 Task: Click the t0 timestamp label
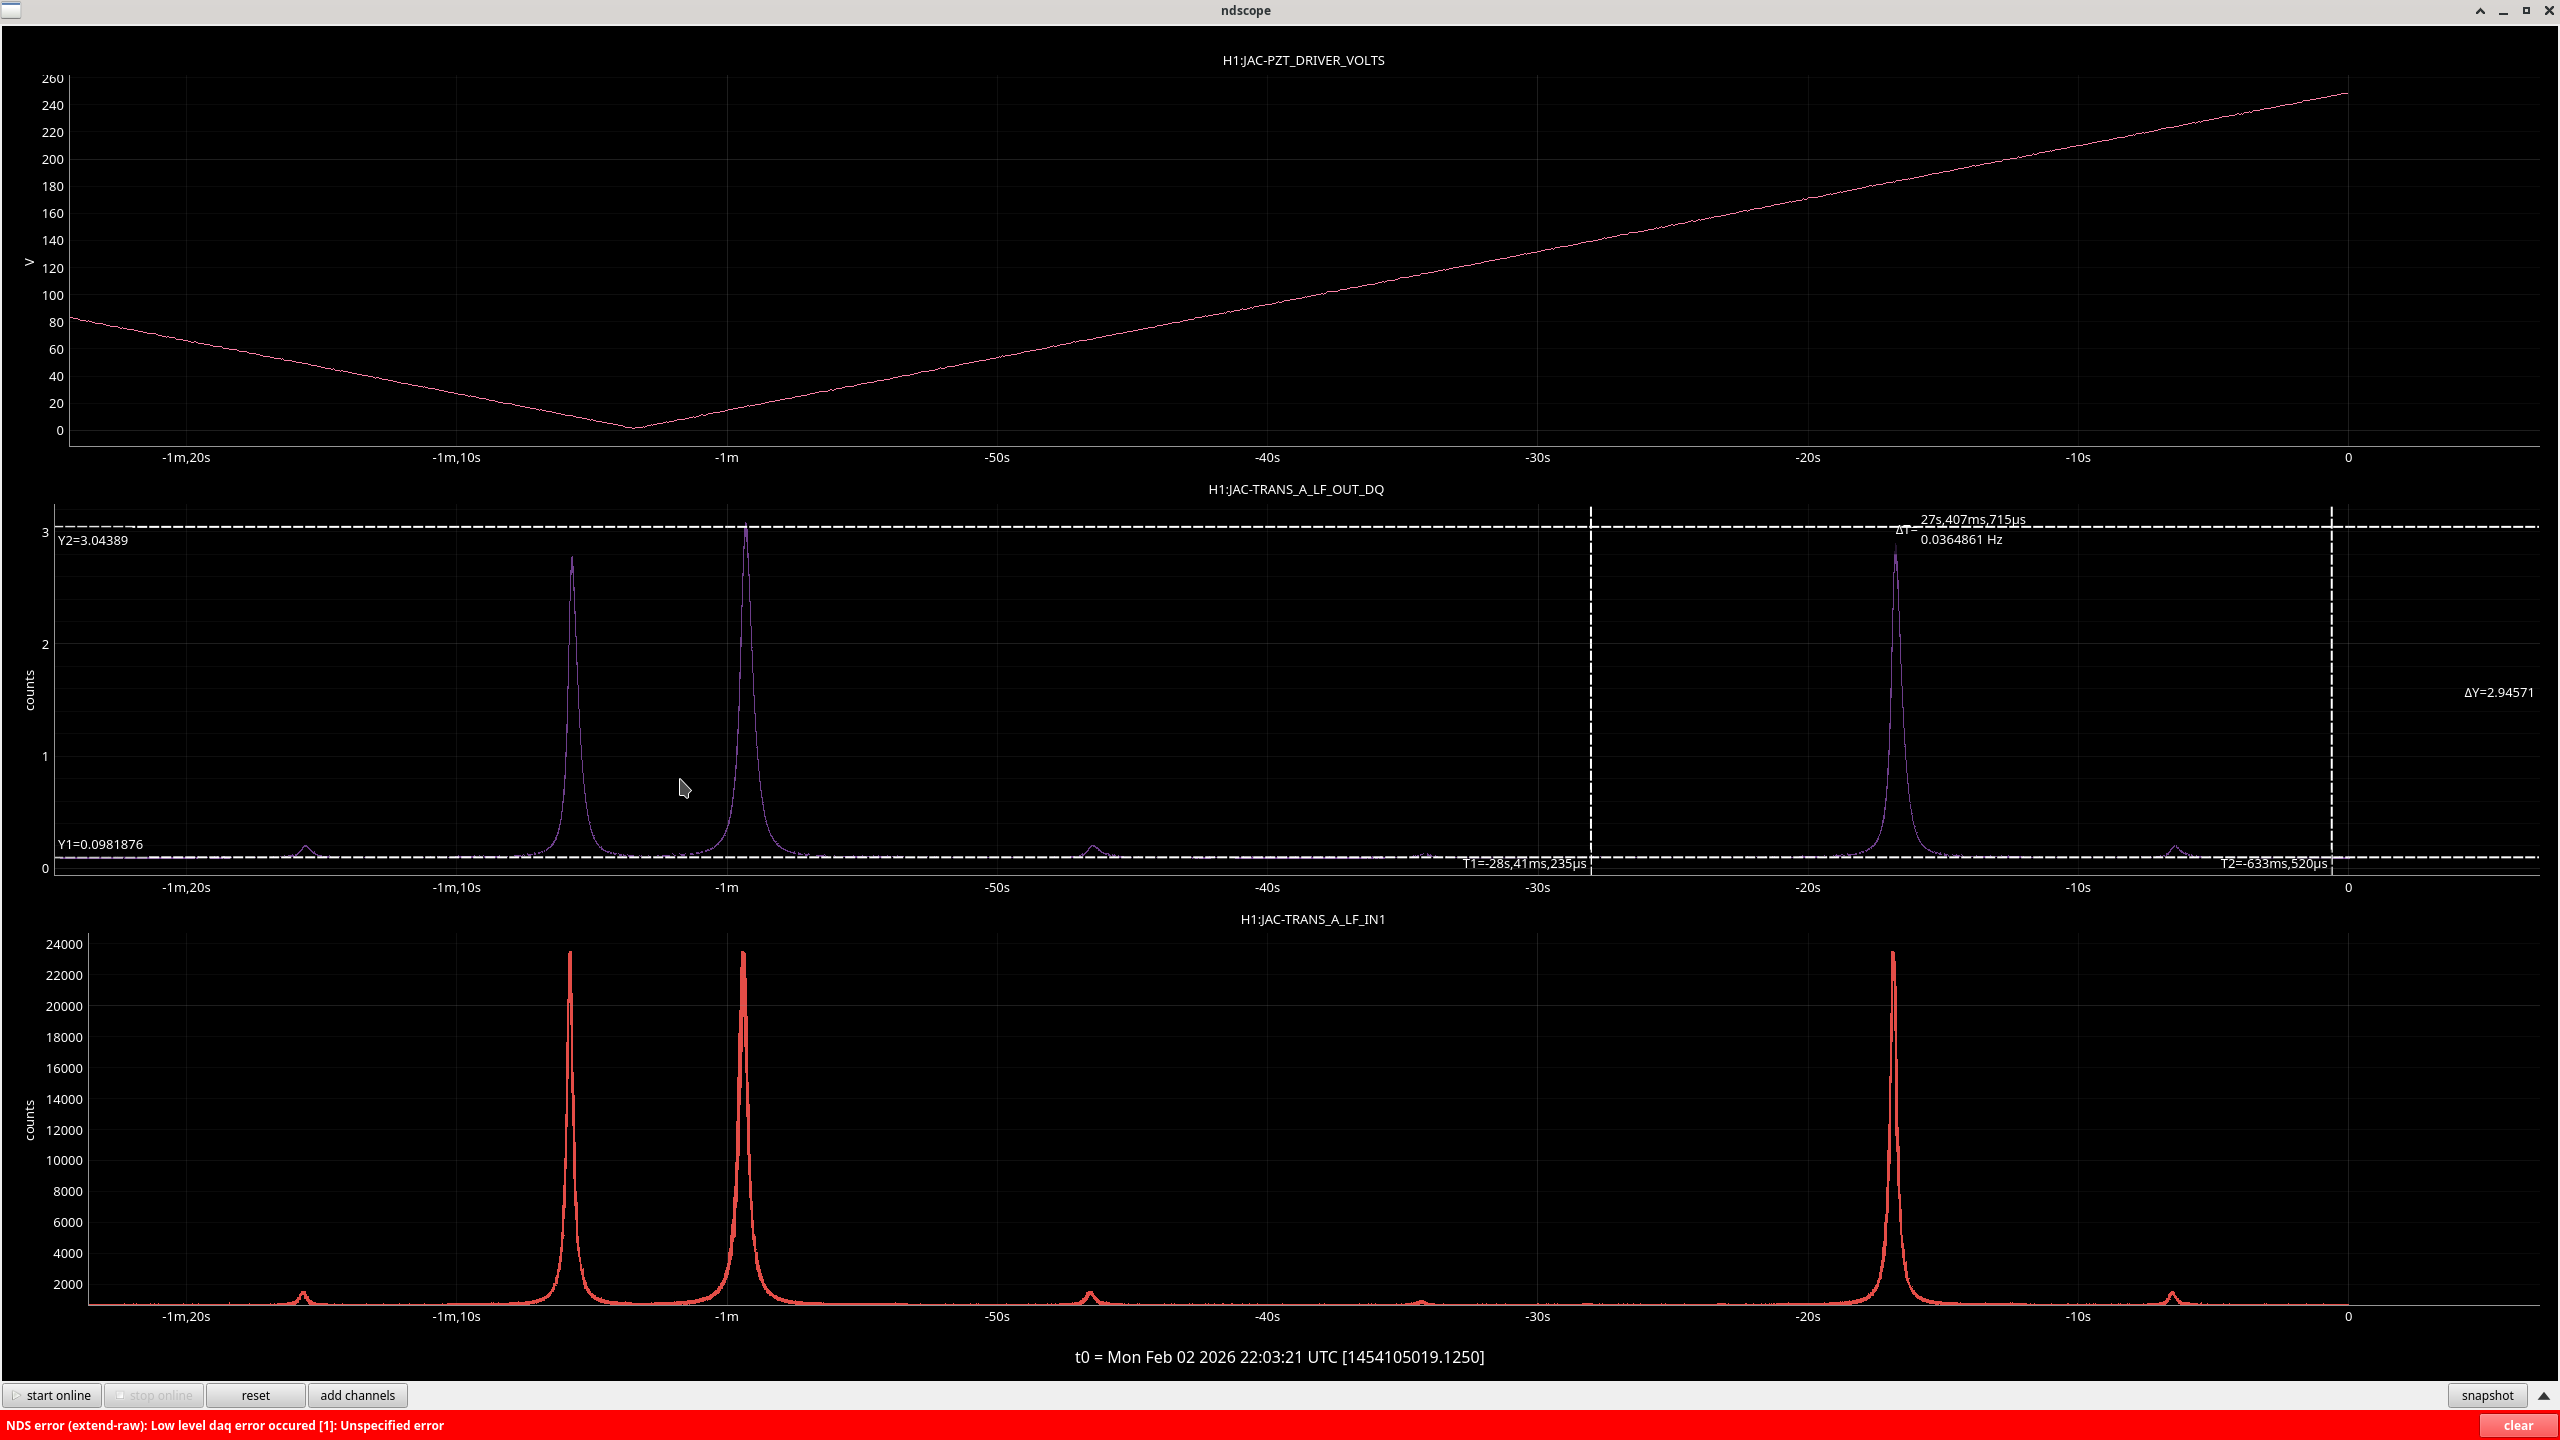(1279, 1357)
